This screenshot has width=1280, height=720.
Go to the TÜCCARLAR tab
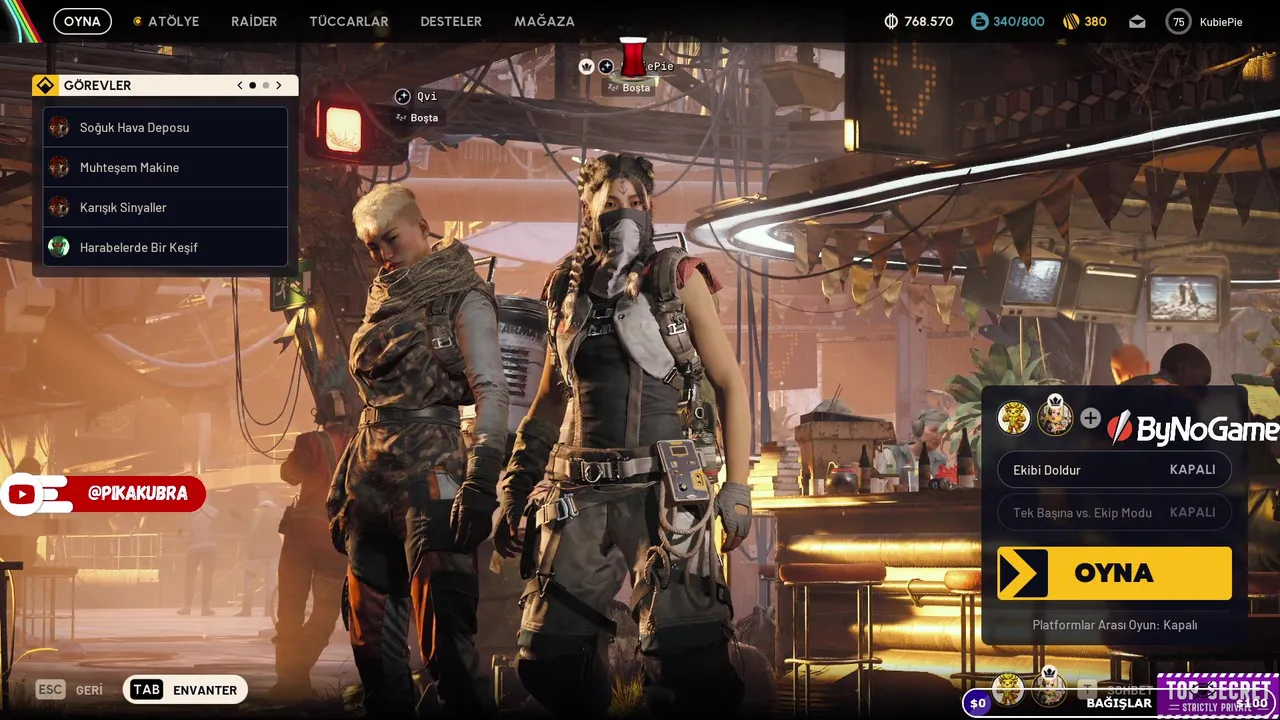click(349, 21)
